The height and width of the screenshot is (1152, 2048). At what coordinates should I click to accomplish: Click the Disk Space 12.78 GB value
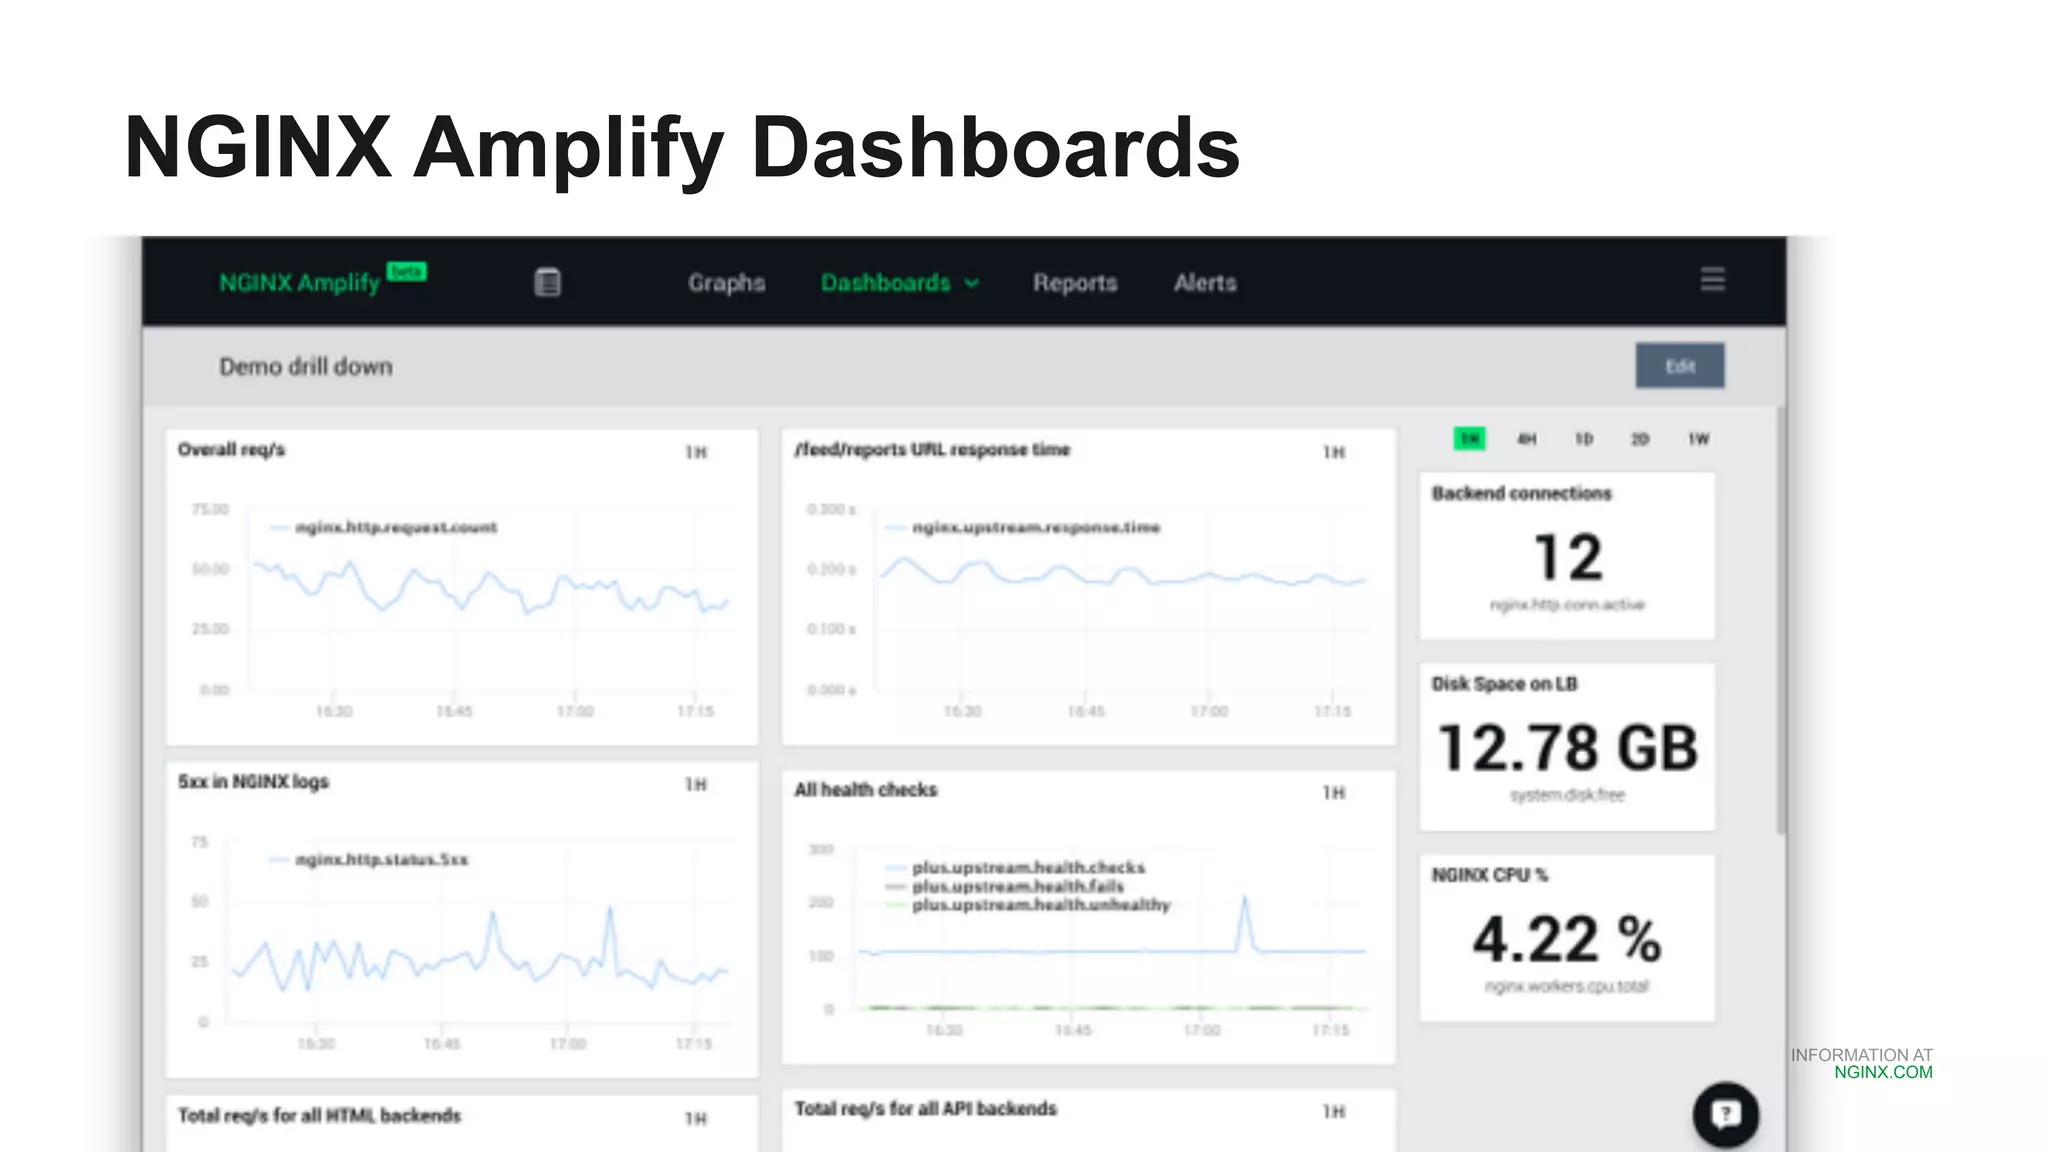tap(1568, 748)
